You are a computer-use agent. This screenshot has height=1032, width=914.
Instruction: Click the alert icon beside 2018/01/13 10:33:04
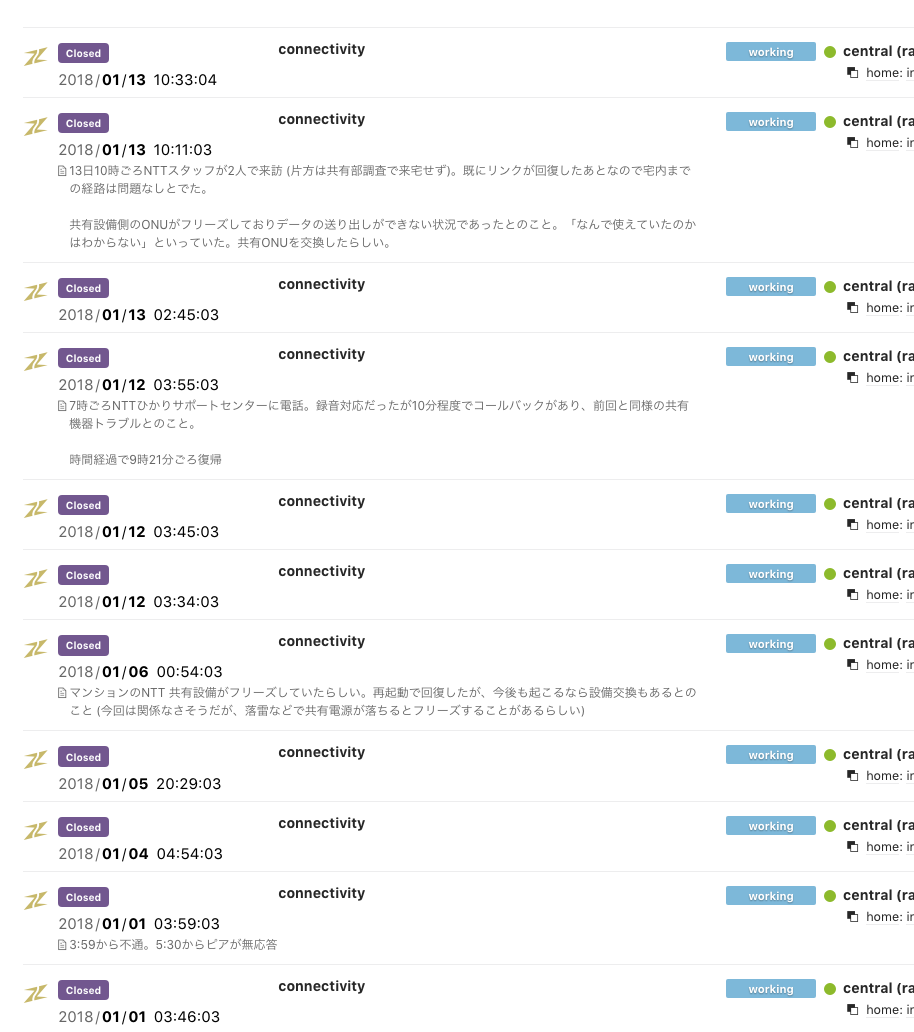click(36, 57)
